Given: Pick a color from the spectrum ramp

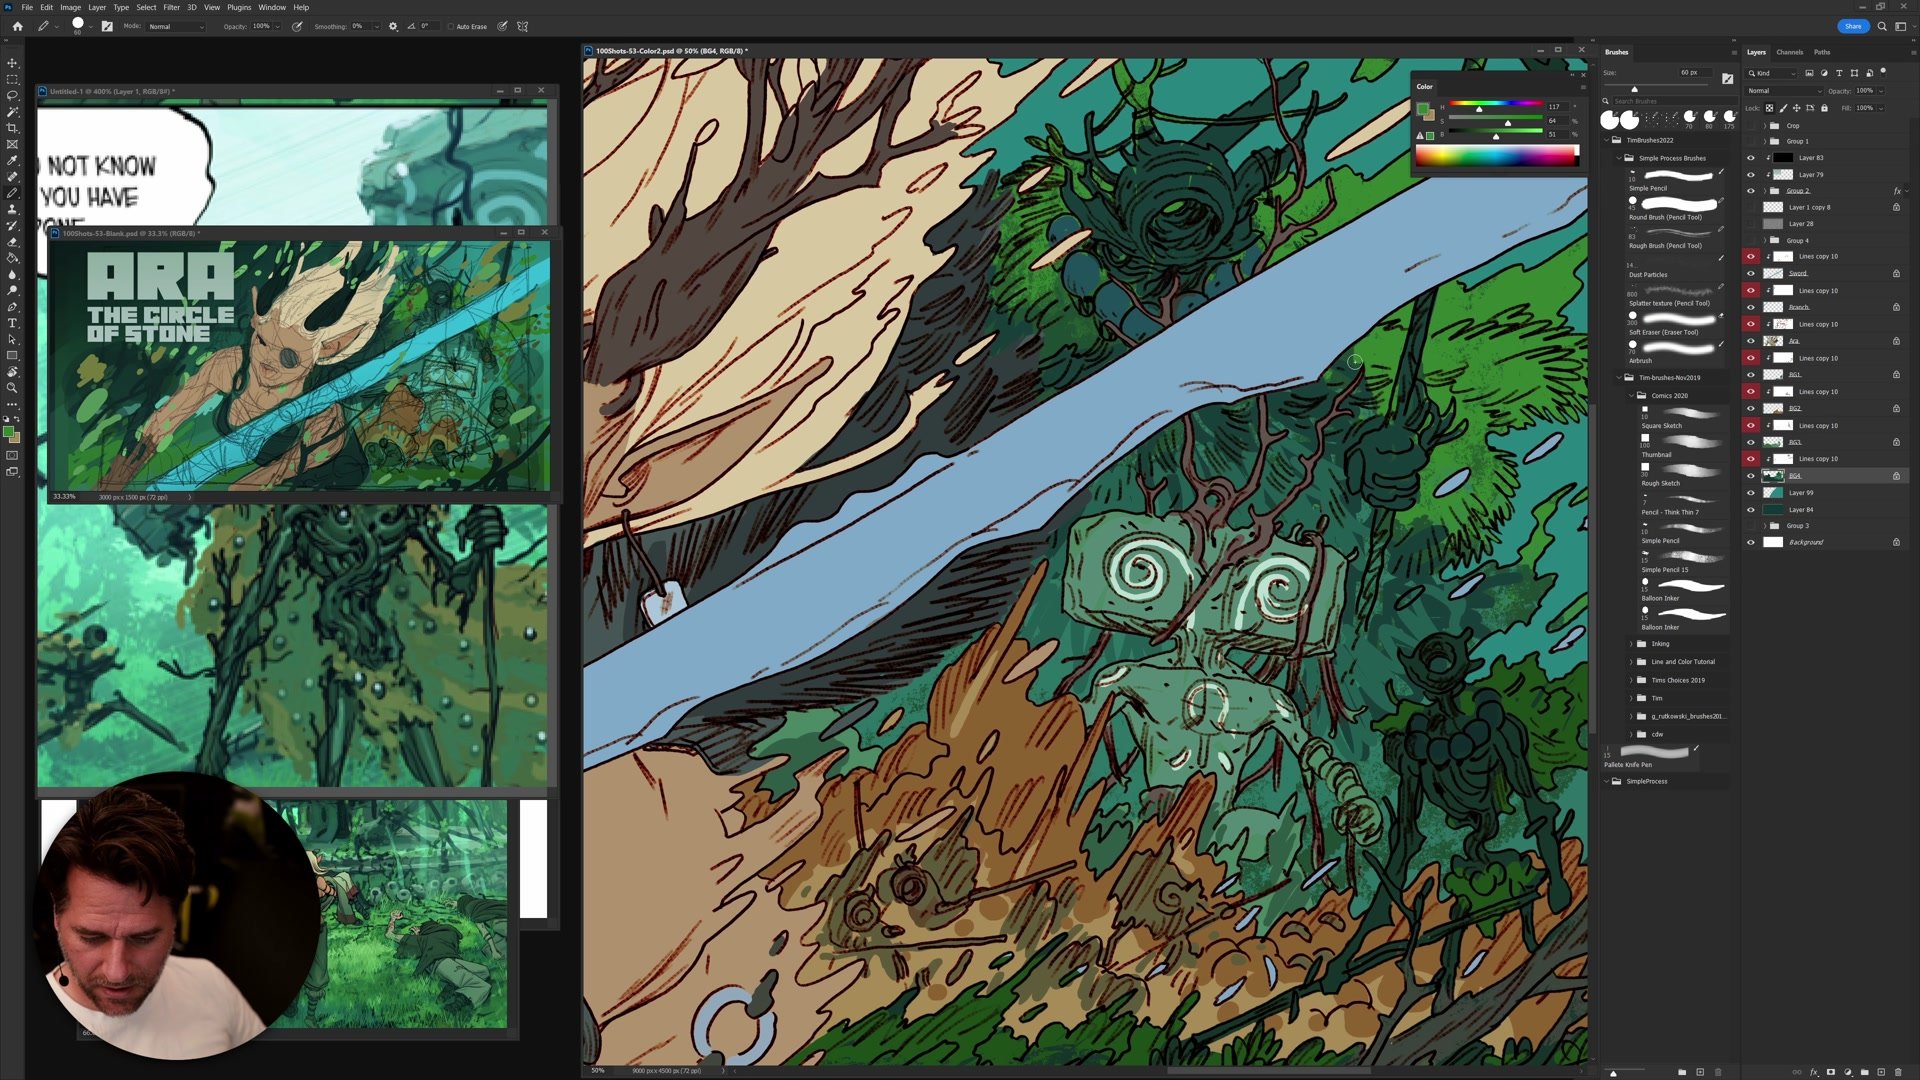Looking at the screenshot, I should [1495, 156].
